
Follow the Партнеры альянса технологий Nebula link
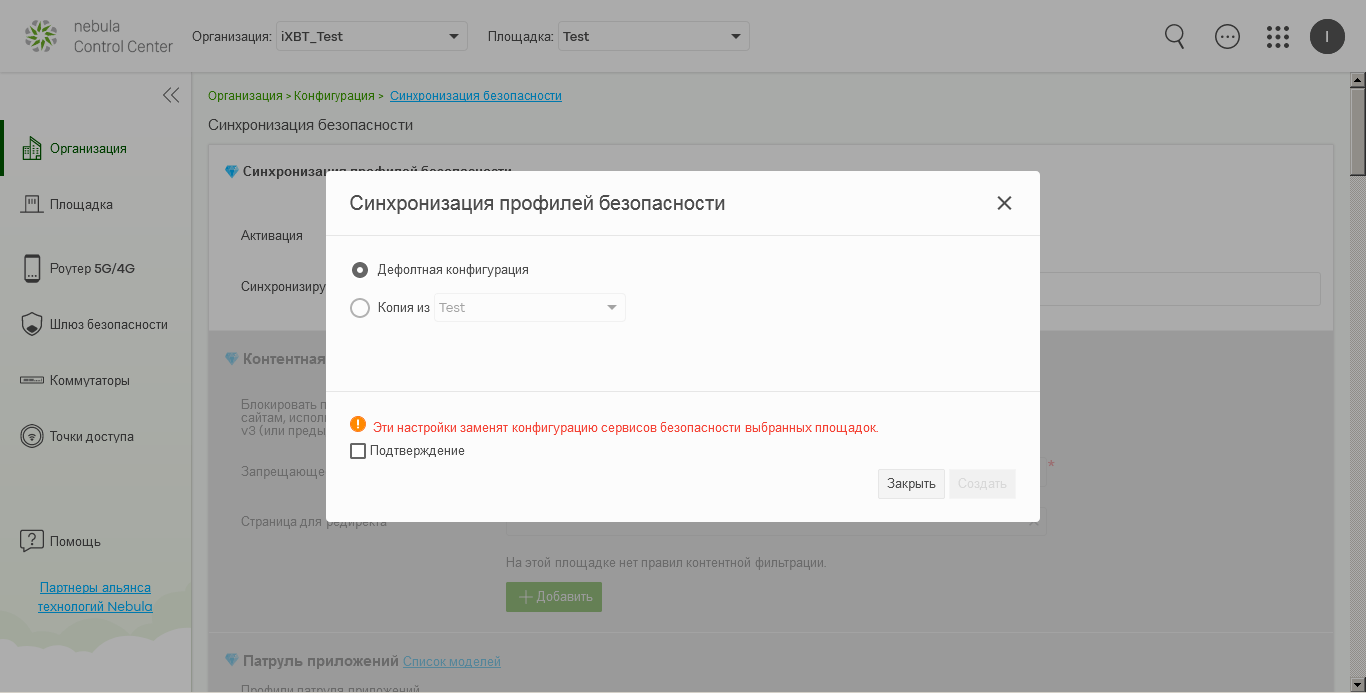(95, 597)
